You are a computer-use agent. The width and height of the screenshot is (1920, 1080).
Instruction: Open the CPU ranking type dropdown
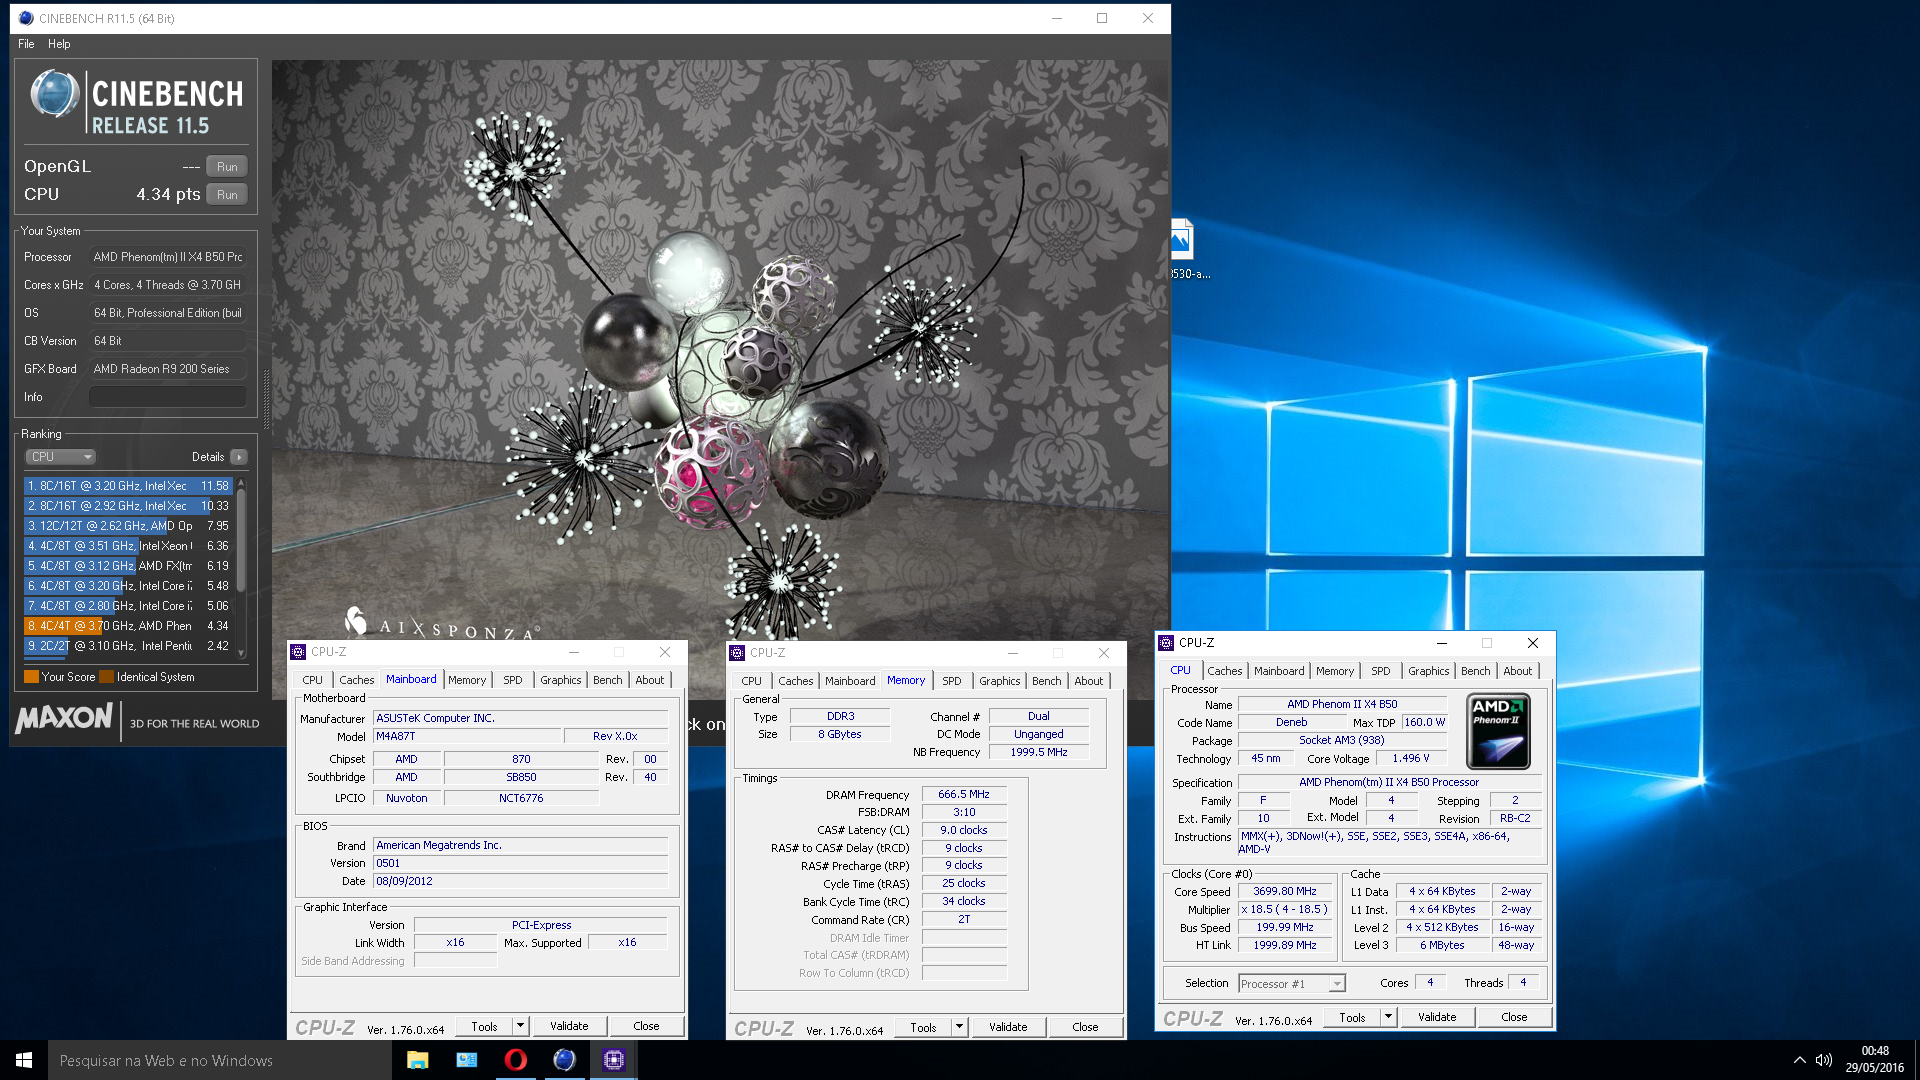click(60, 457)
